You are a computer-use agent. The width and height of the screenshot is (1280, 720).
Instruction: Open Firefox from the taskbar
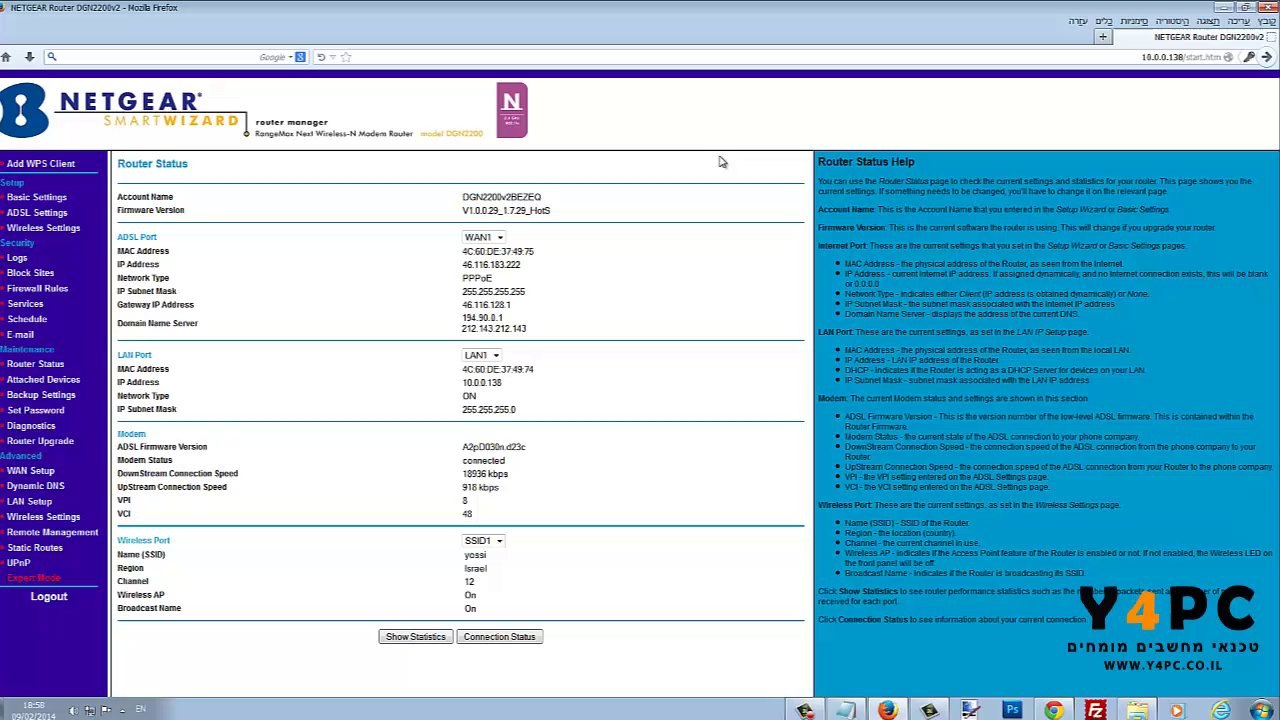coord(887,710)
